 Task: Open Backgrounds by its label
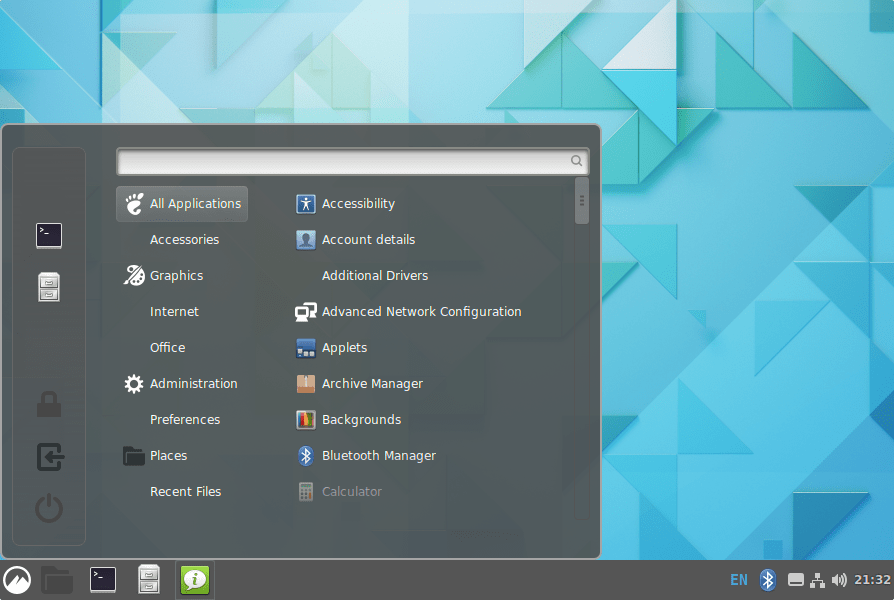pyautogui.click(x=361, y=419)
